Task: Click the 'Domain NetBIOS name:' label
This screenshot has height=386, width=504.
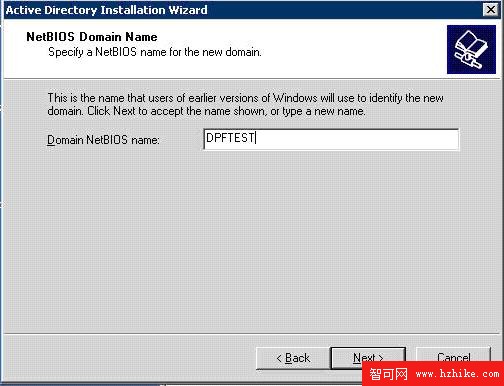Action: pos(103,140)
